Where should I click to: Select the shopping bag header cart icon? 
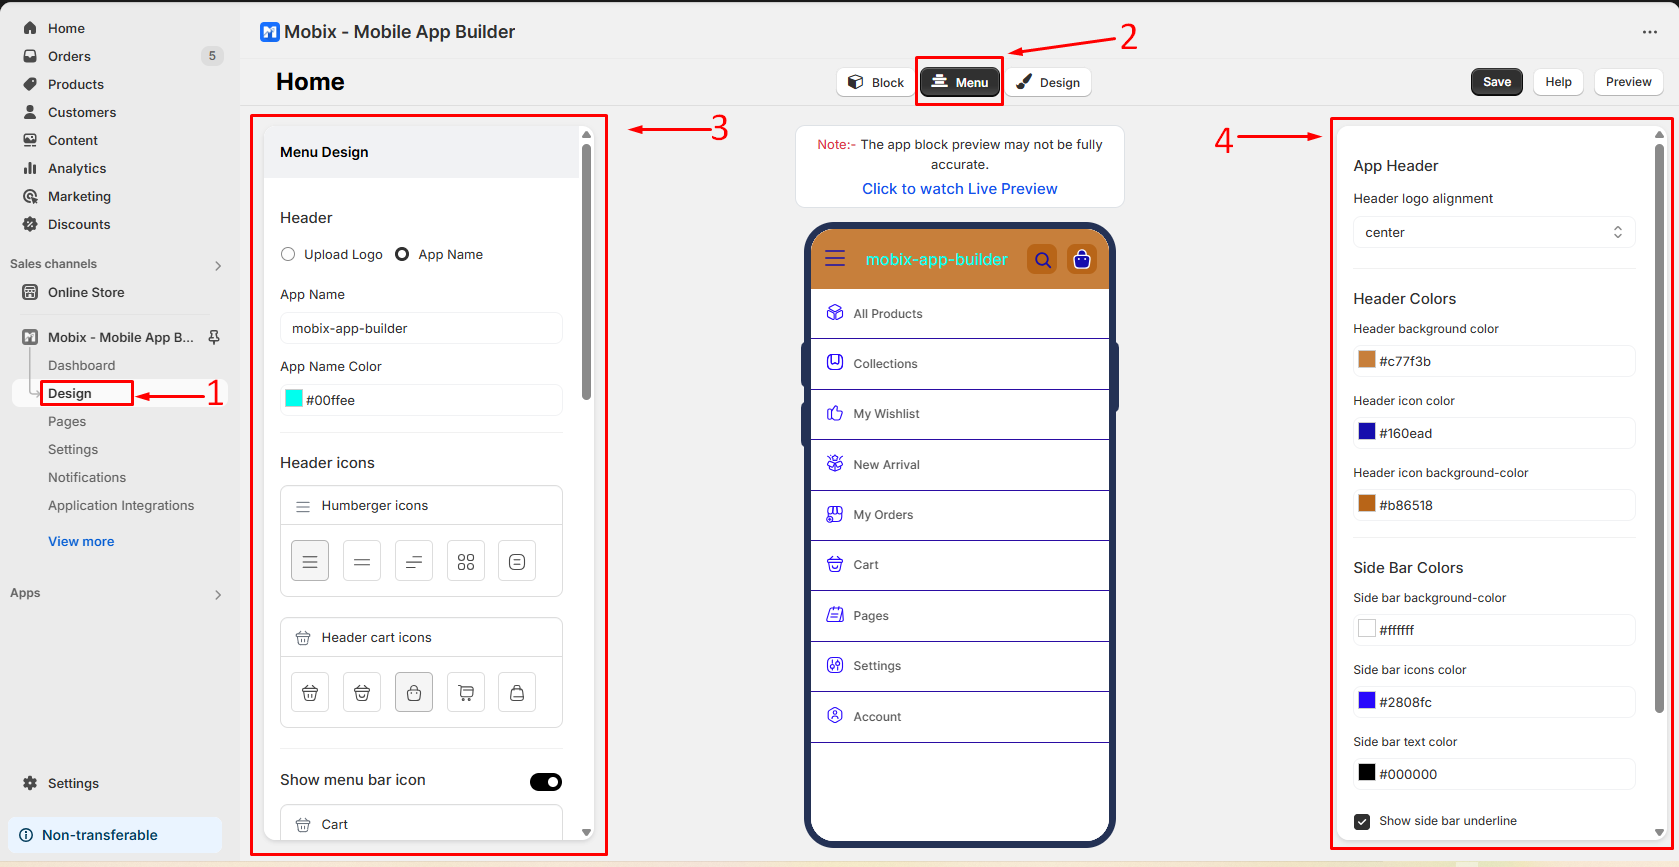414,692
